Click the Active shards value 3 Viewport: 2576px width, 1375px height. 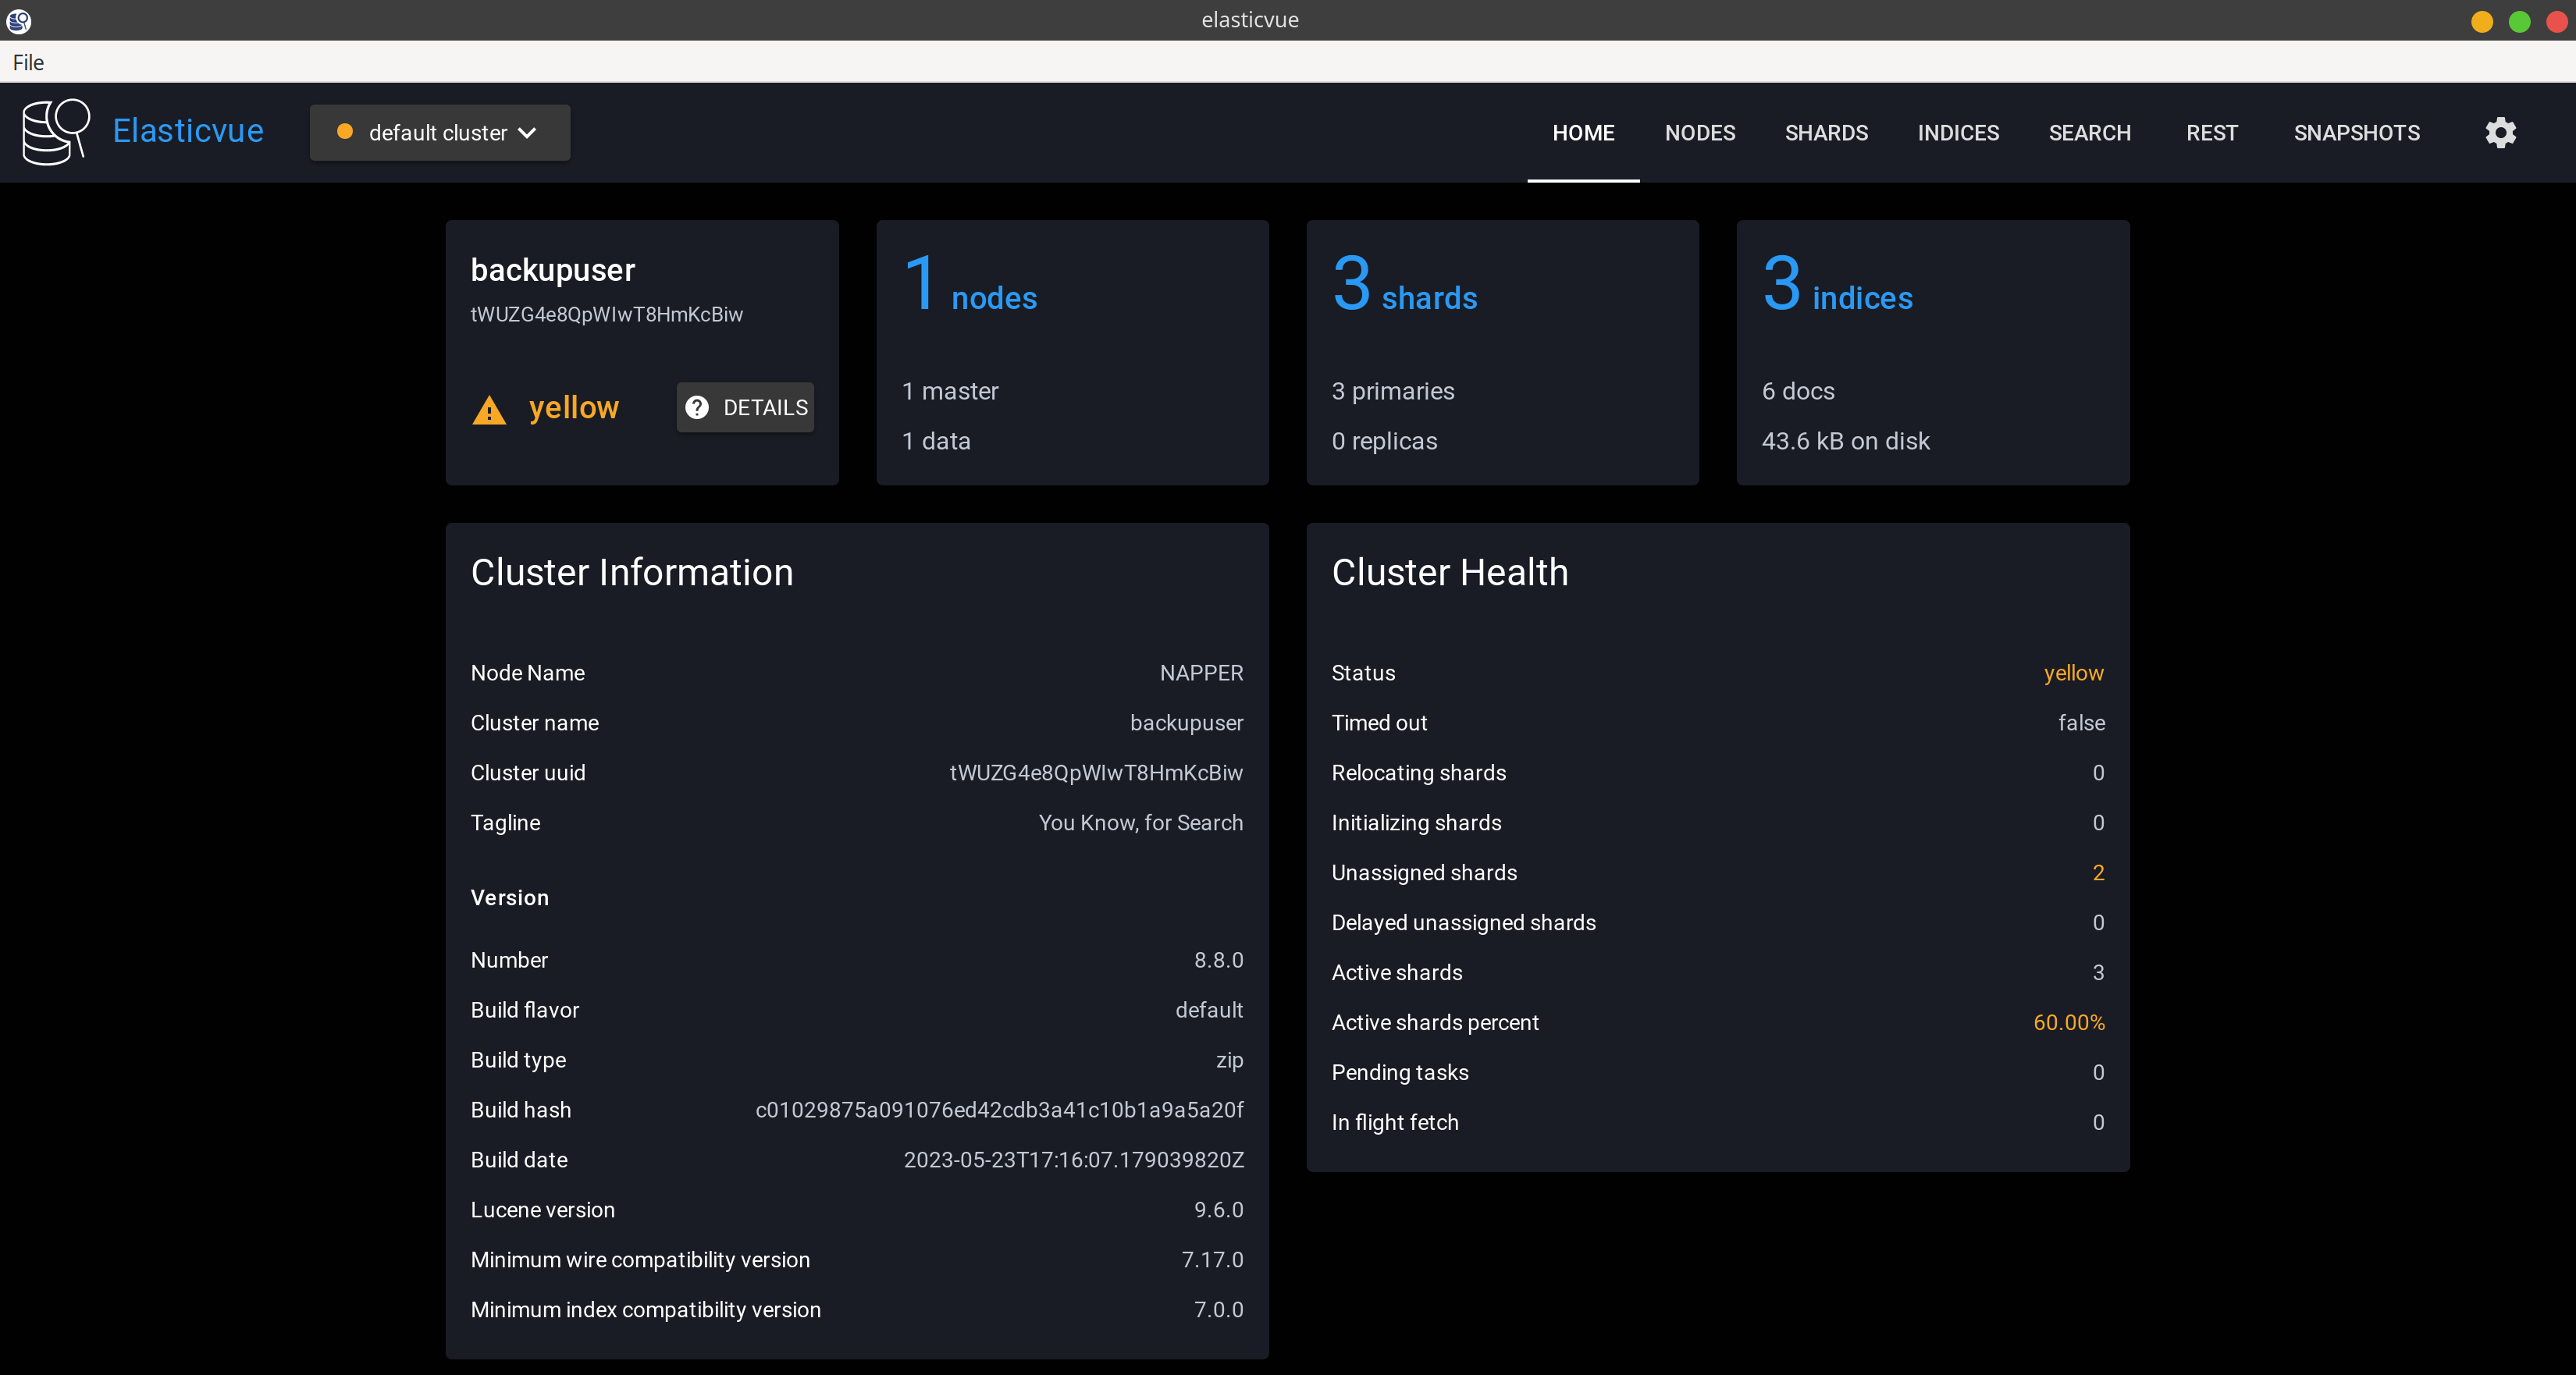2098,973
